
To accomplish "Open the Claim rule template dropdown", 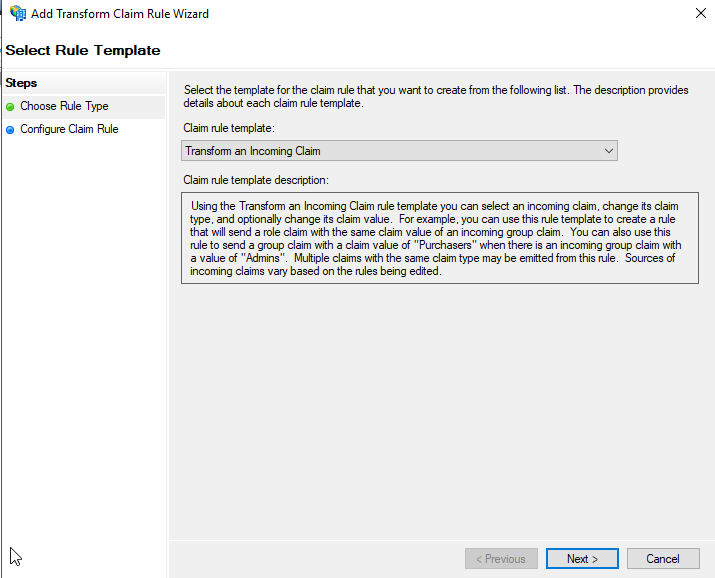I will coord(399,151).
